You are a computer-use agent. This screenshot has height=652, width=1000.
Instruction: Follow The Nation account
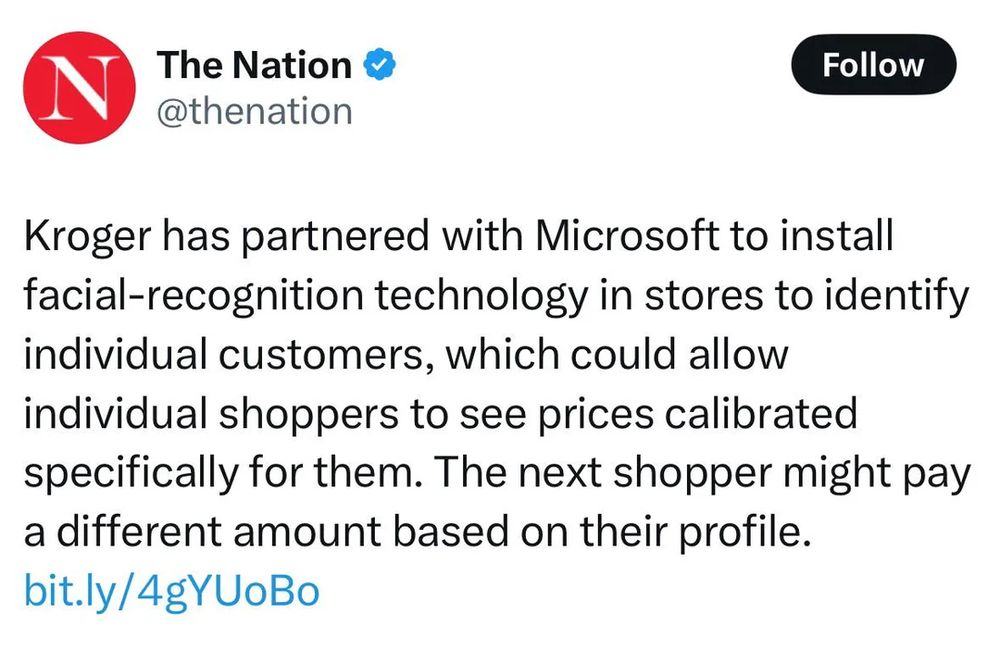[x=873, y=65]
